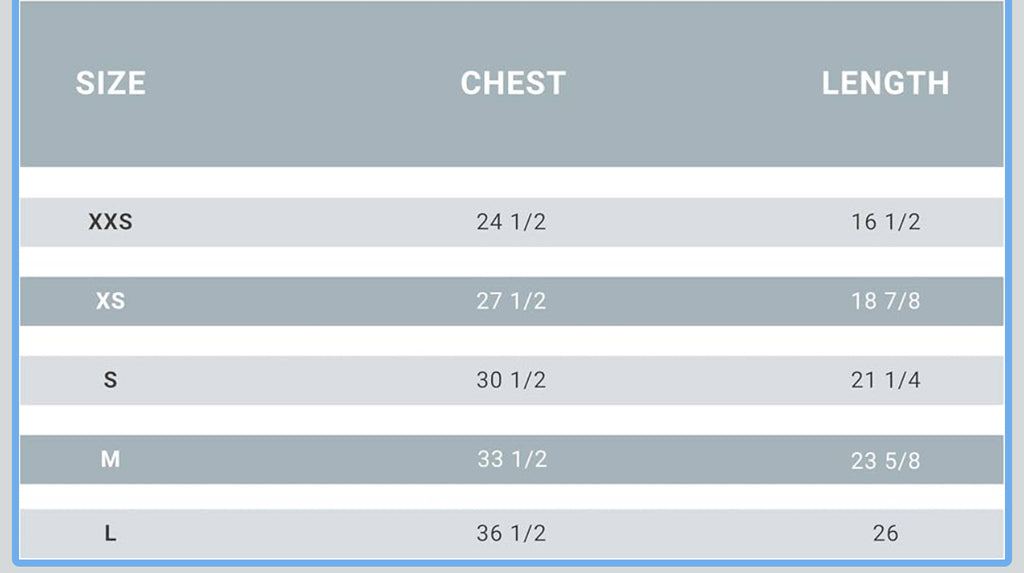The width and height of the screenshot is (1024, 573).
Task: Click the 30 1/2 chest measurement
Action: [511, 380]
